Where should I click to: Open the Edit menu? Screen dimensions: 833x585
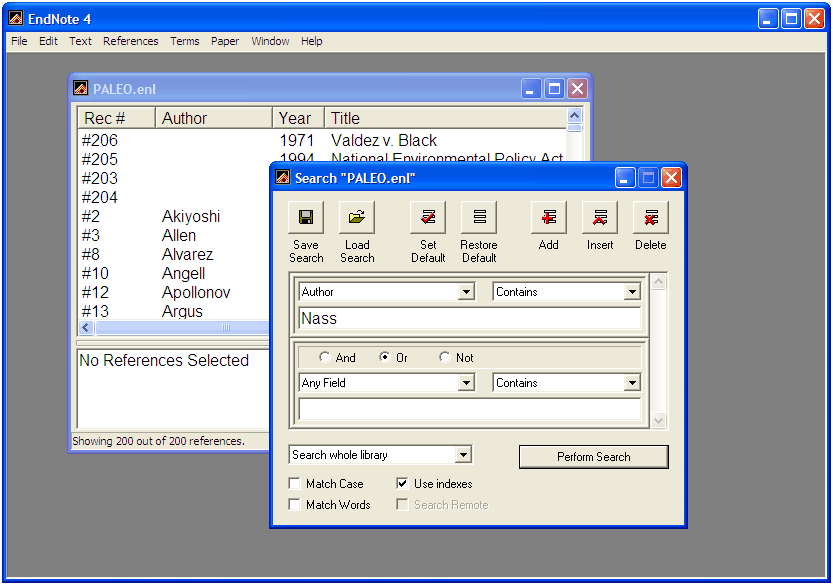click(48, 41)
